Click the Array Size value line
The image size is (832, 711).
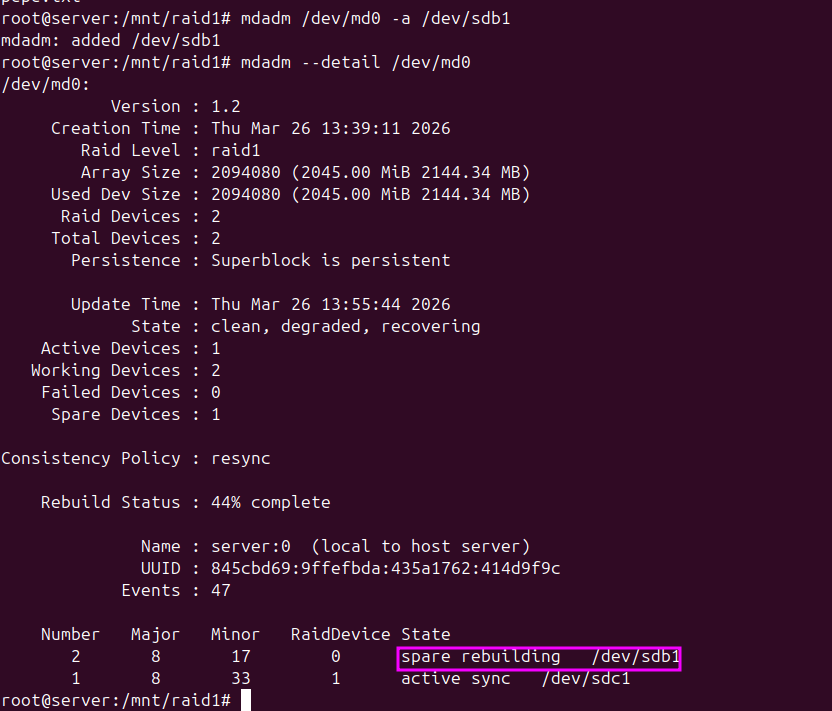point(370,172)
